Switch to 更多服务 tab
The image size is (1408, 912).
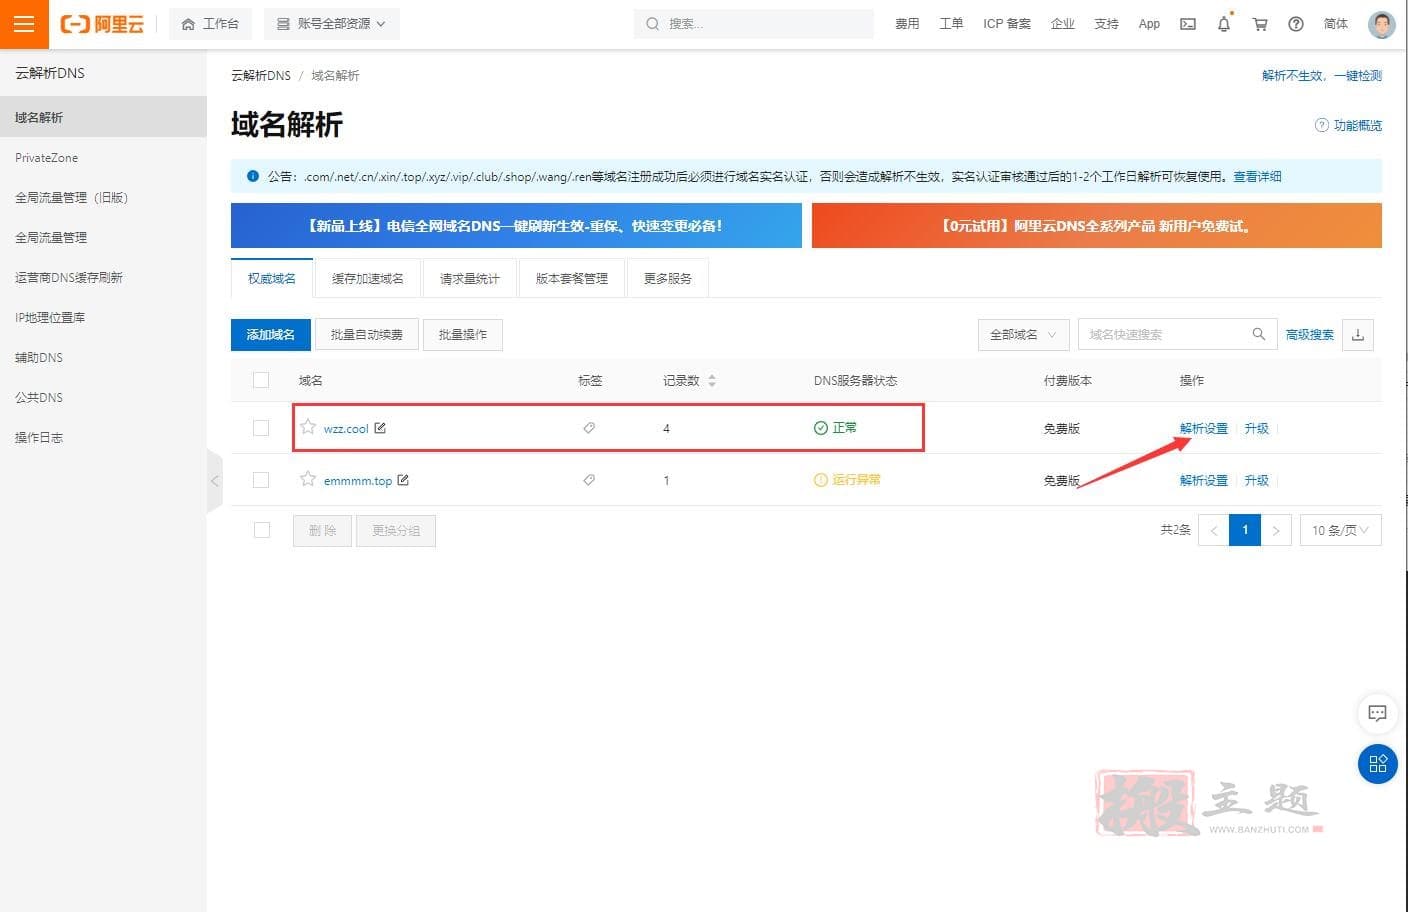coord(667,278)
